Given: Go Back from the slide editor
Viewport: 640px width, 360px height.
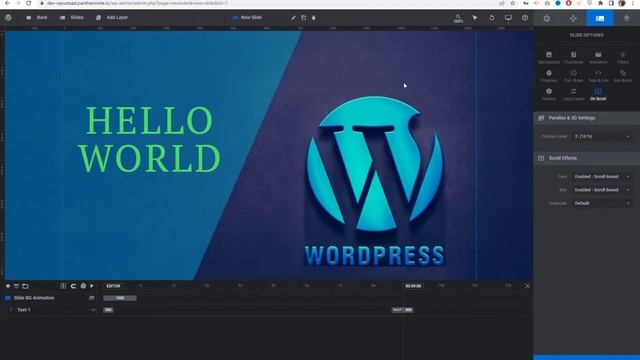Looking at the screenshot, I should (37, 18).
